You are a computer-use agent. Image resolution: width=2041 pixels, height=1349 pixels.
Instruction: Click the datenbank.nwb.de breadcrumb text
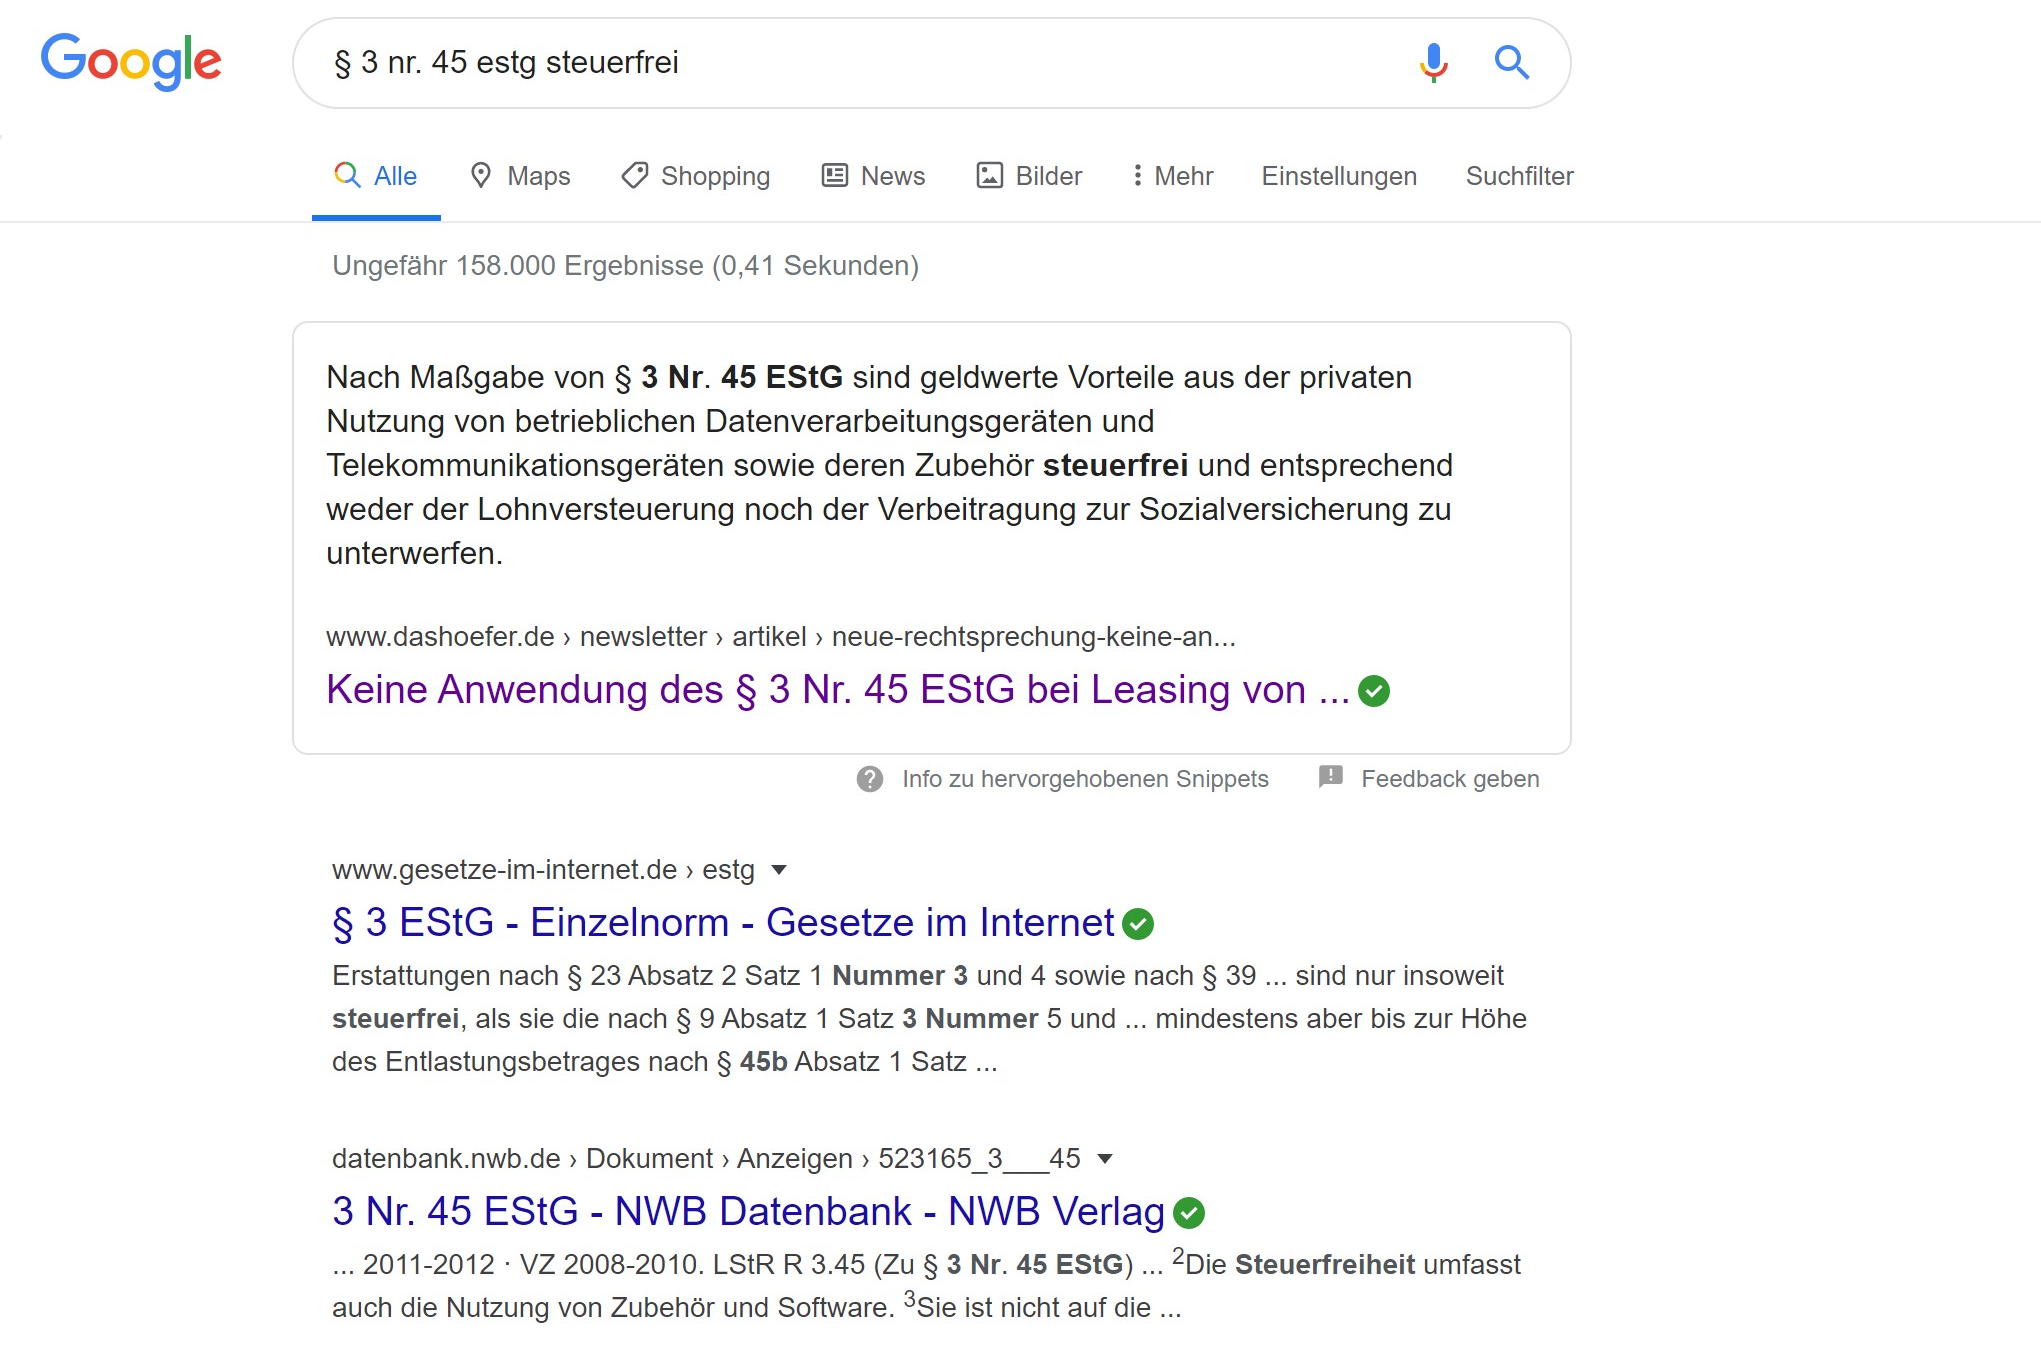coord(706,1159)
